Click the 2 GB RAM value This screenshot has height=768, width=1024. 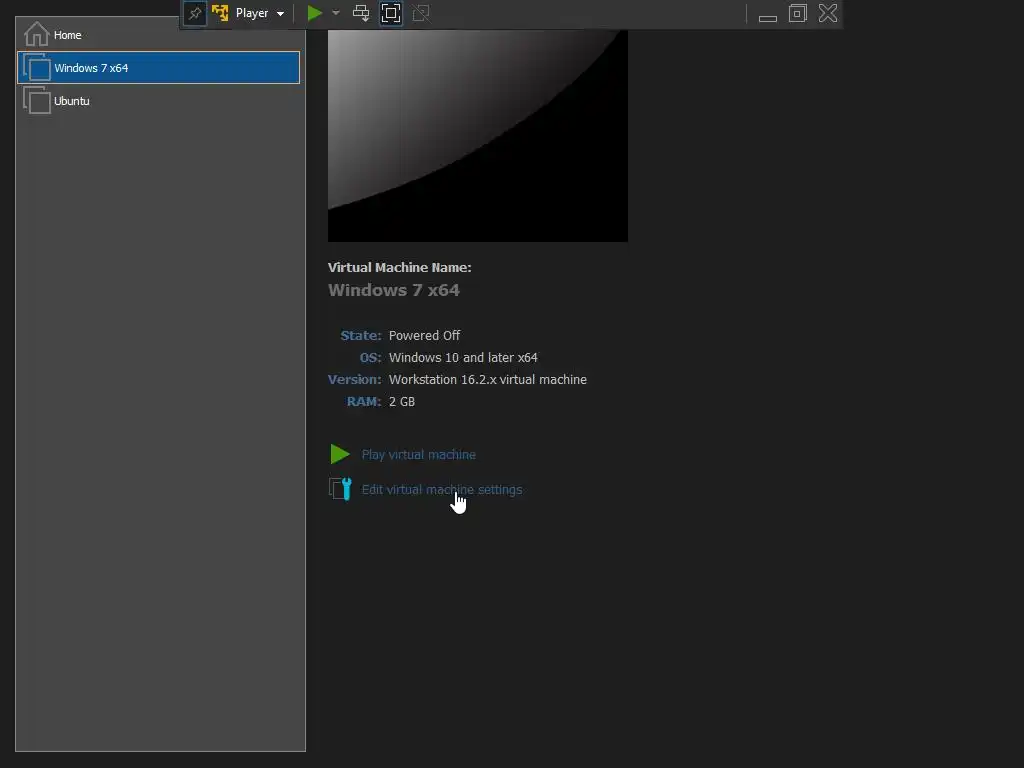[402, 402]
